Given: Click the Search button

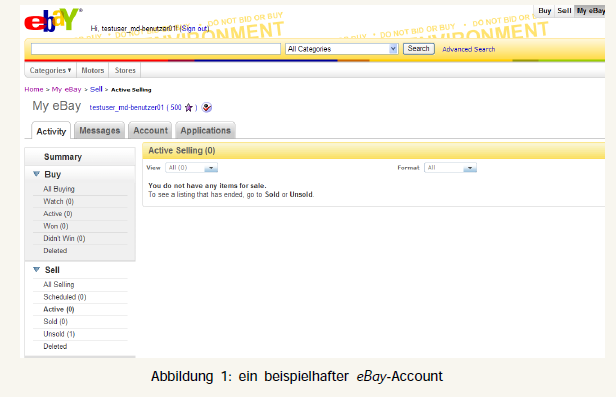Looking at the screenshot, I should click(x=418, y=49).
